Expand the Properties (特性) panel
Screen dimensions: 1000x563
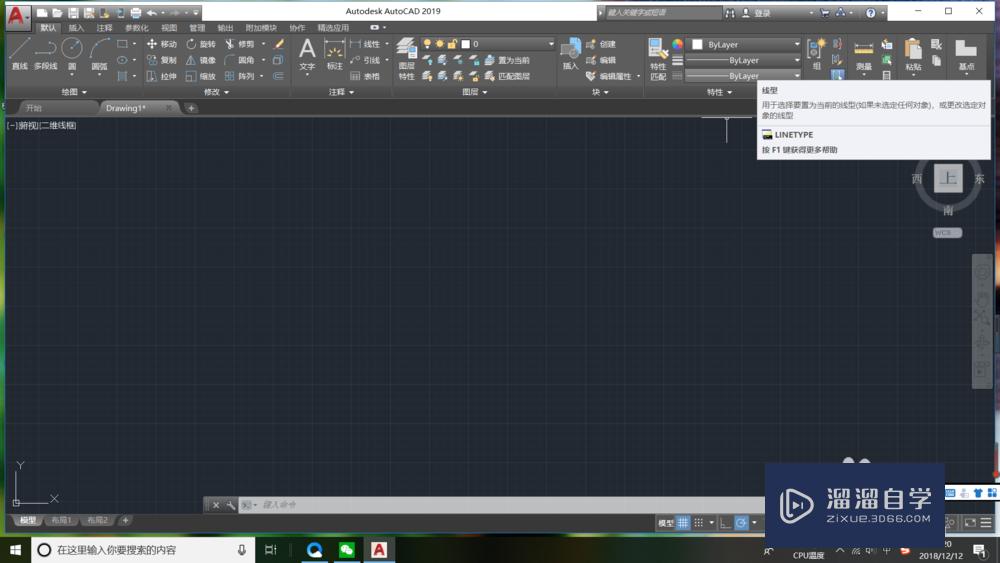point(719,92)
